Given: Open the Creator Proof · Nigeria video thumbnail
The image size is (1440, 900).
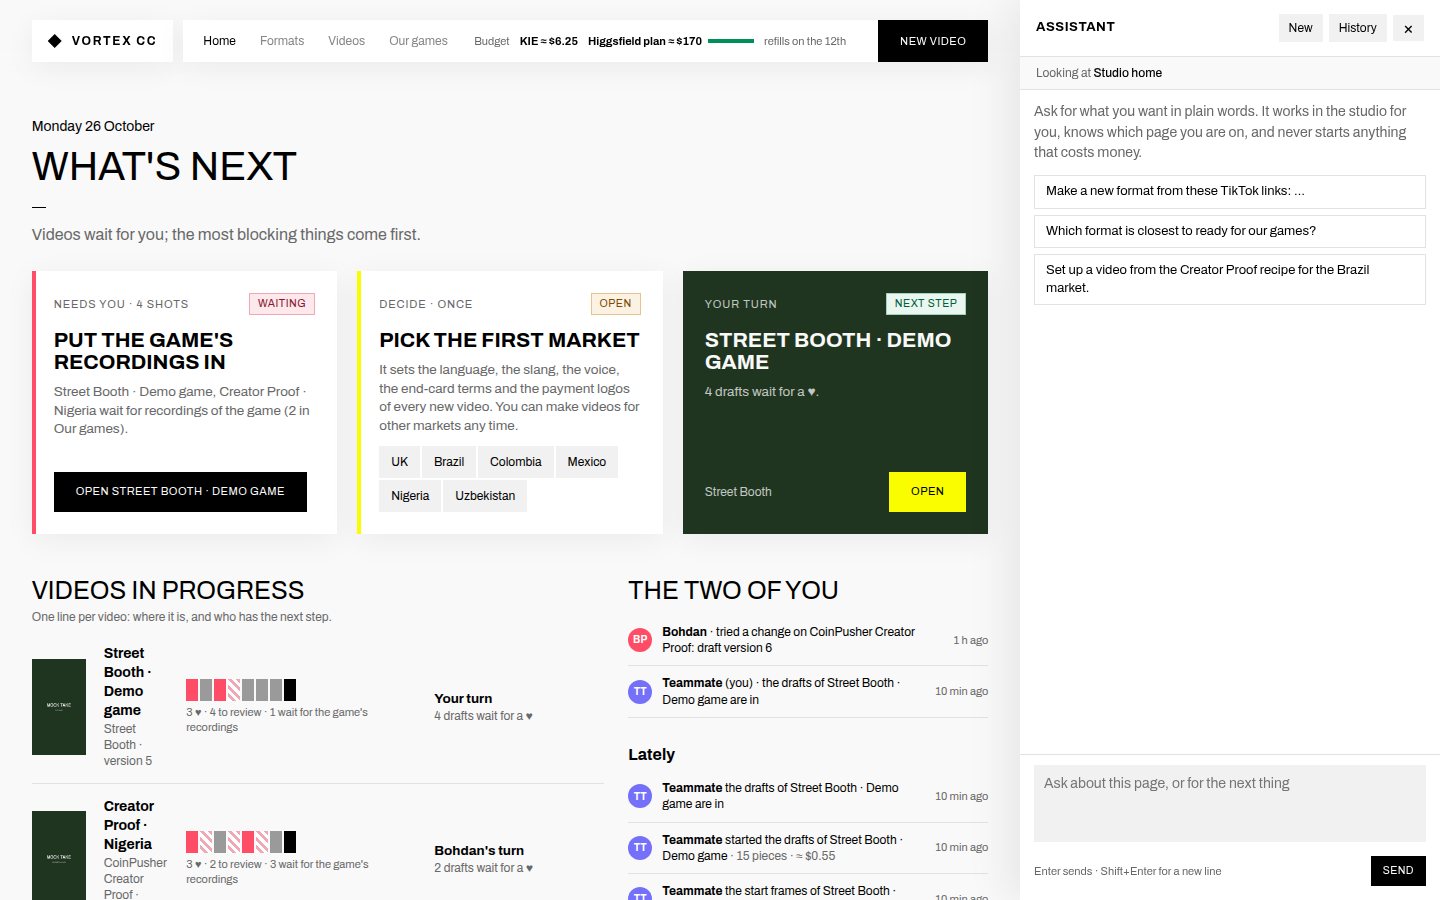Looking at the screenshot, I should (59, 856).
